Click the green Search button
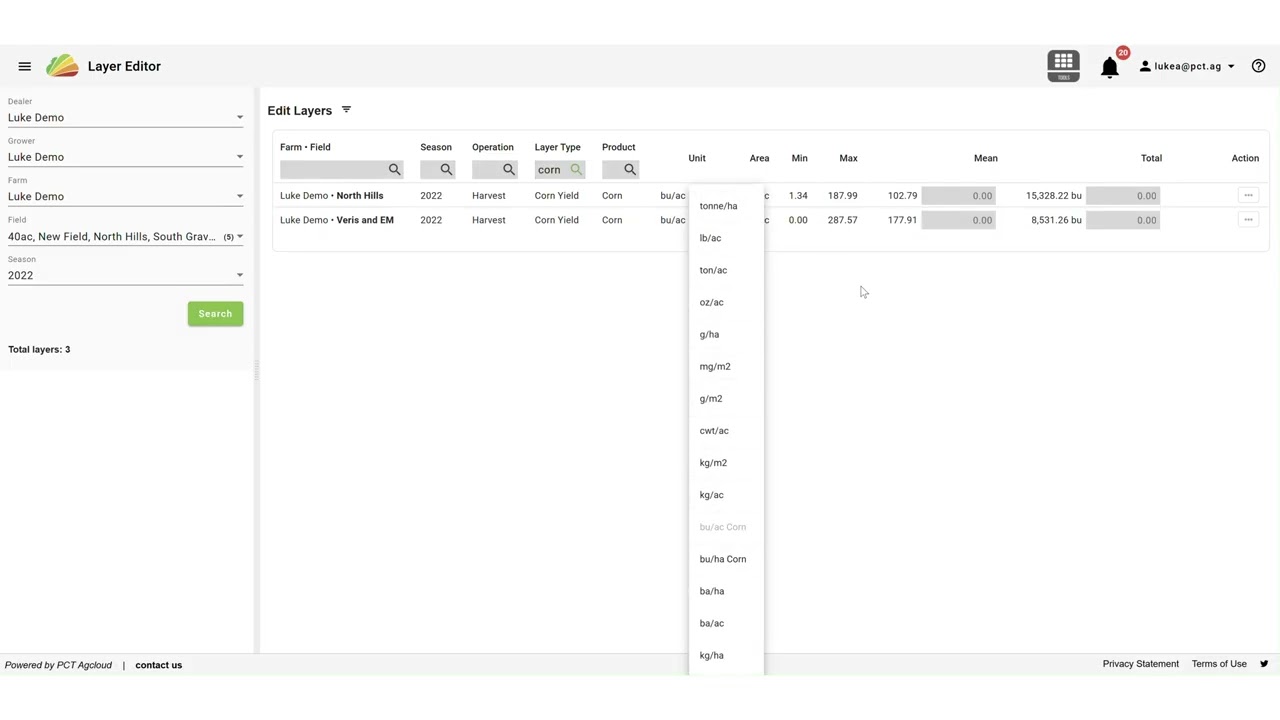The height and width of the screenshot is (720, 1280). click(215, 314)
